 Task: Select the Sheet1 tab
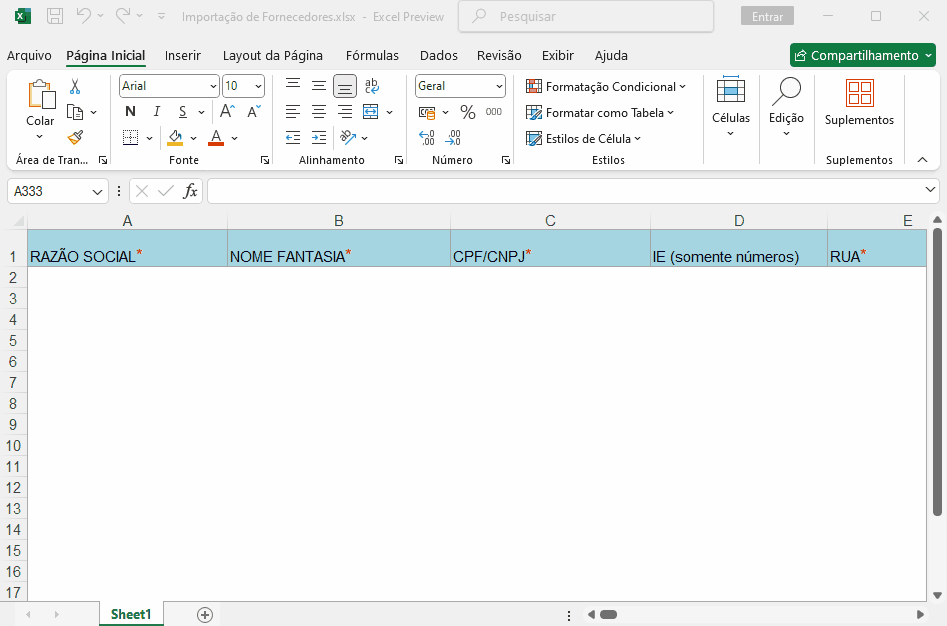[x=131, y=614]
